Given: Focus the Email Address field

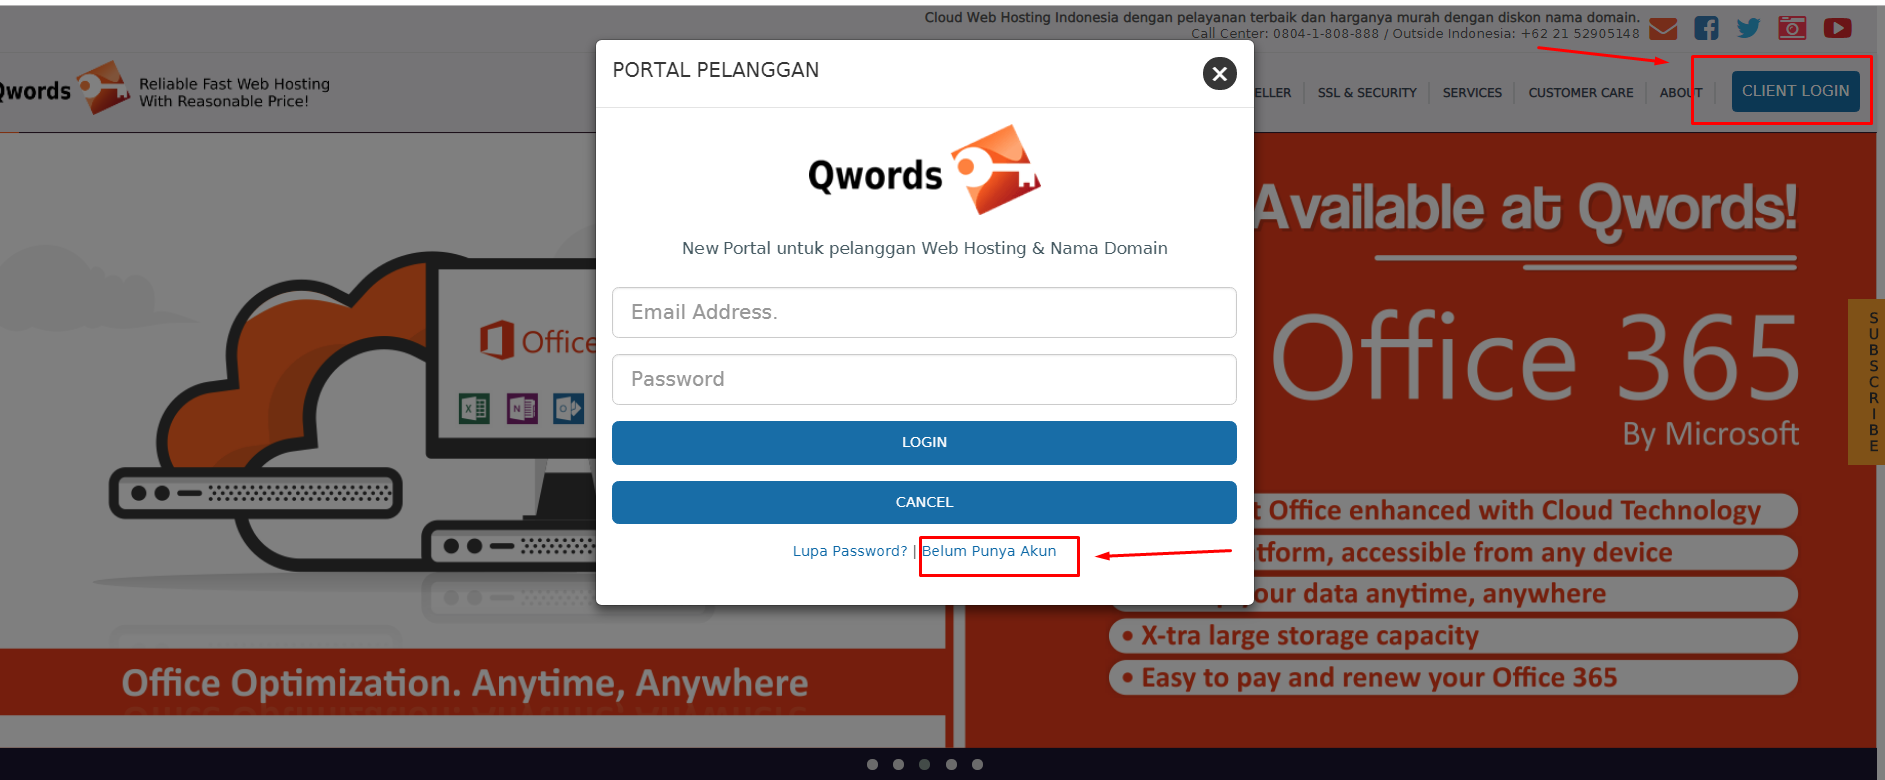Looking at the screenshot, I should [924, 313].
